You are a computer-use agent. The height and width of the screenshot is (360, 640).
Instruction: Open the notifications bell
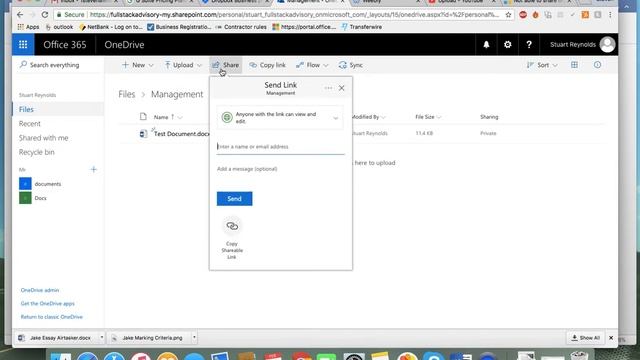pyautogui.click(x=486, y=44)
